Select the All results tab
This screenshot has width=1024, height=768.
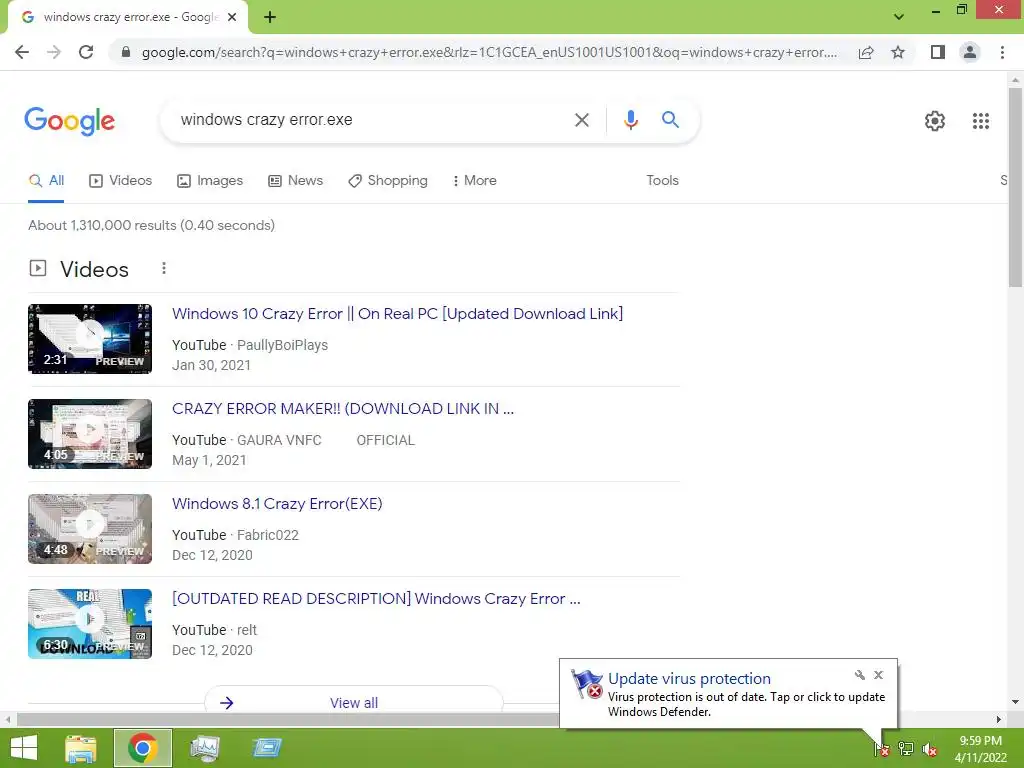coord(46,181)
